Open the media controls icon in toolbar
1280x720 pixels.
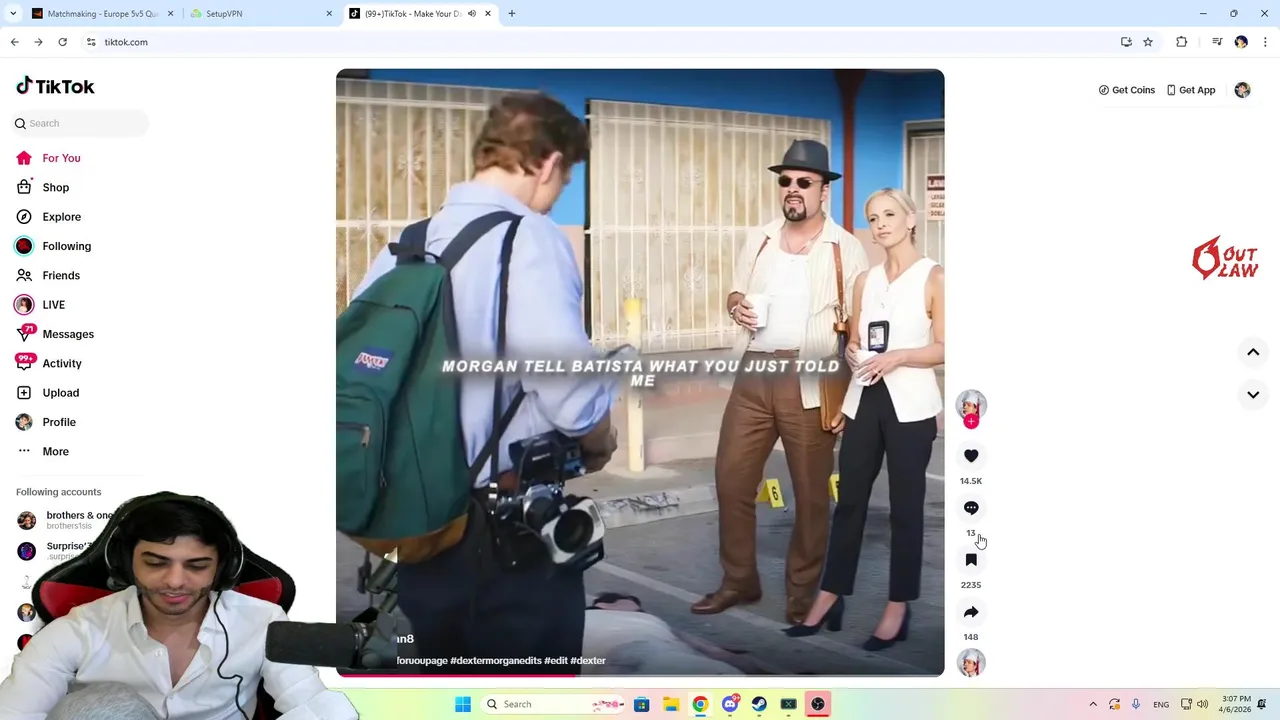click(x=1217, y=42)
